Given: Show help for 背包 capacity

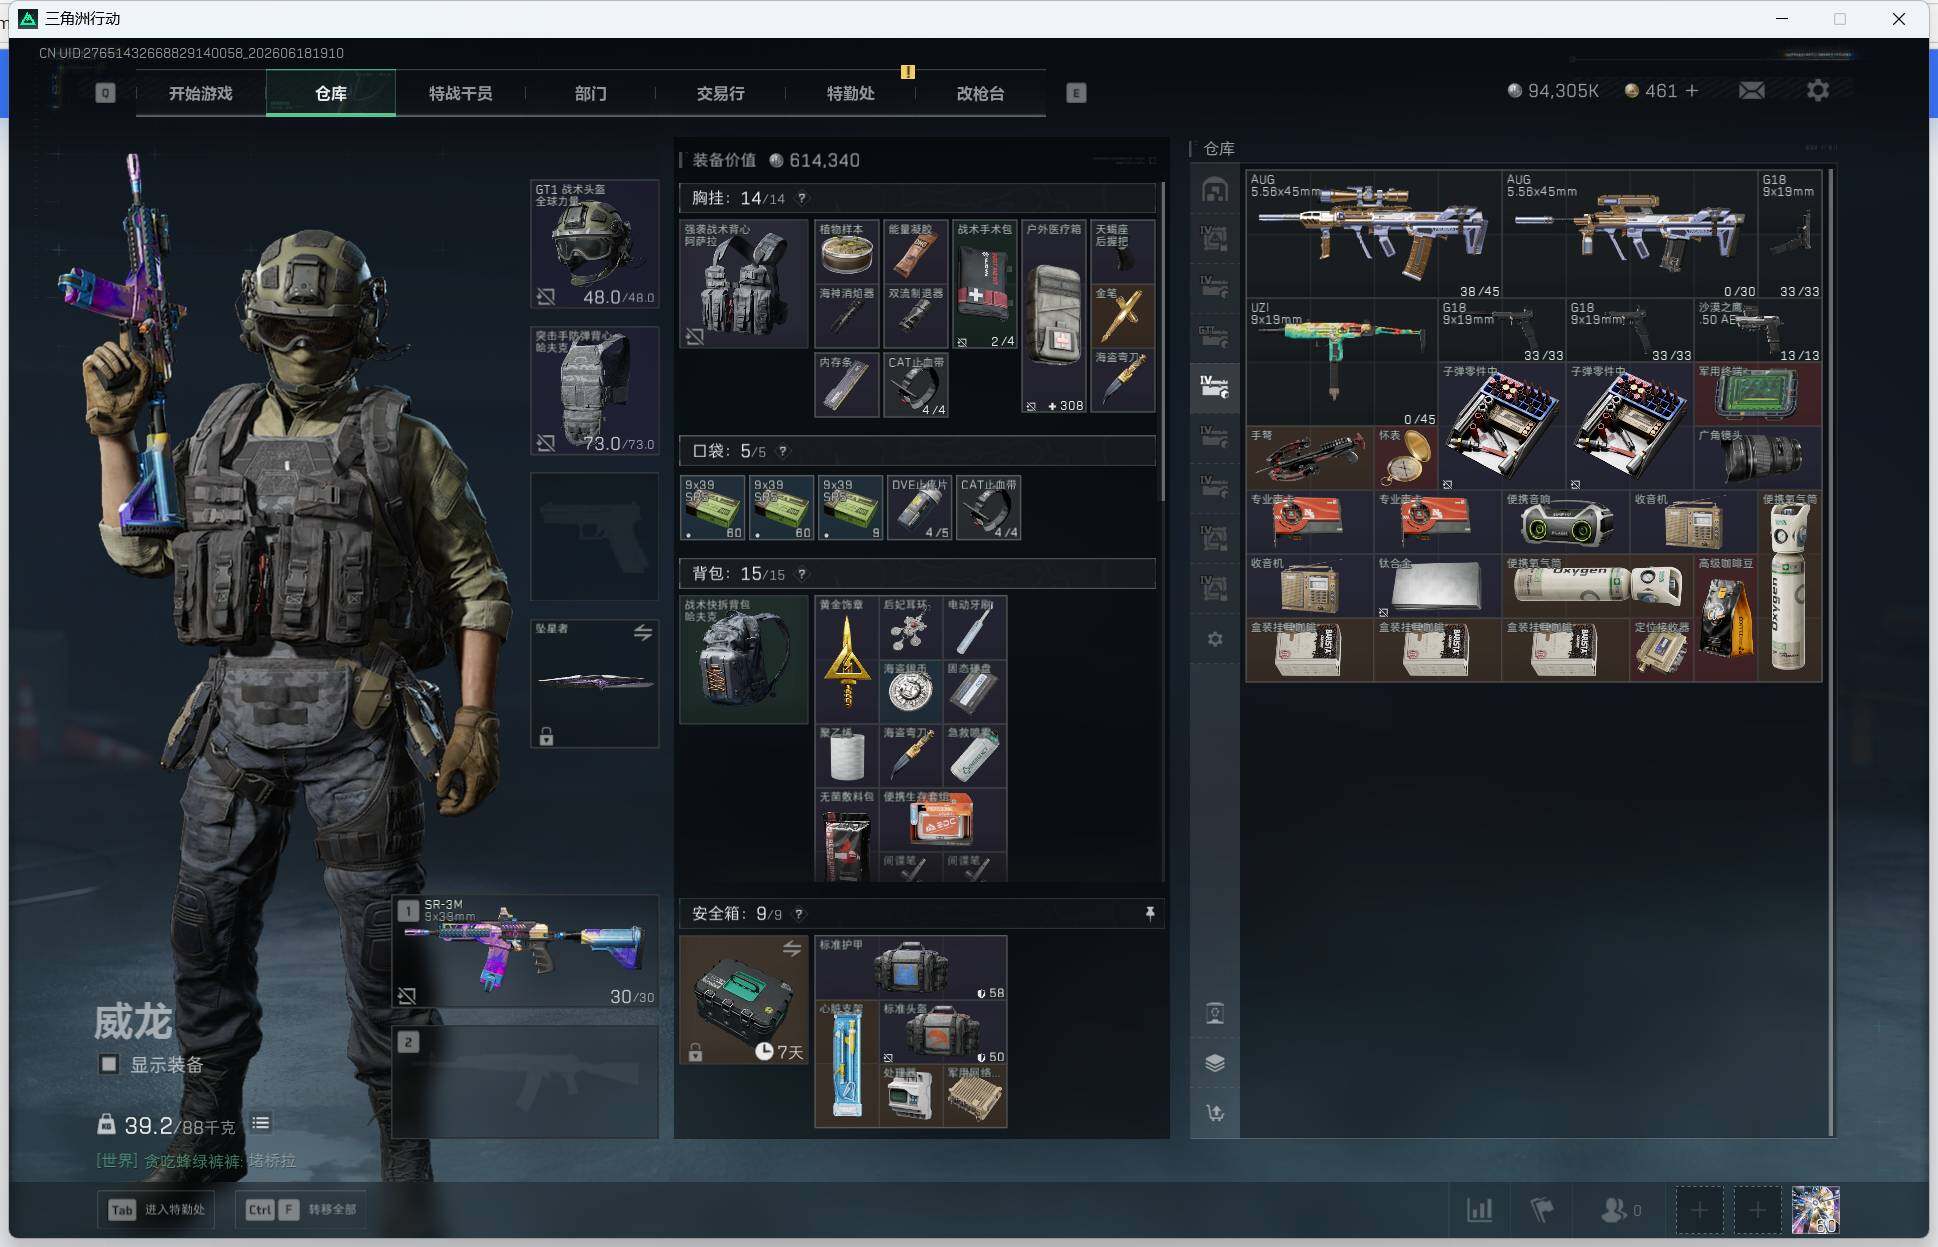Looking at the screenshot, I should [801, 574].
